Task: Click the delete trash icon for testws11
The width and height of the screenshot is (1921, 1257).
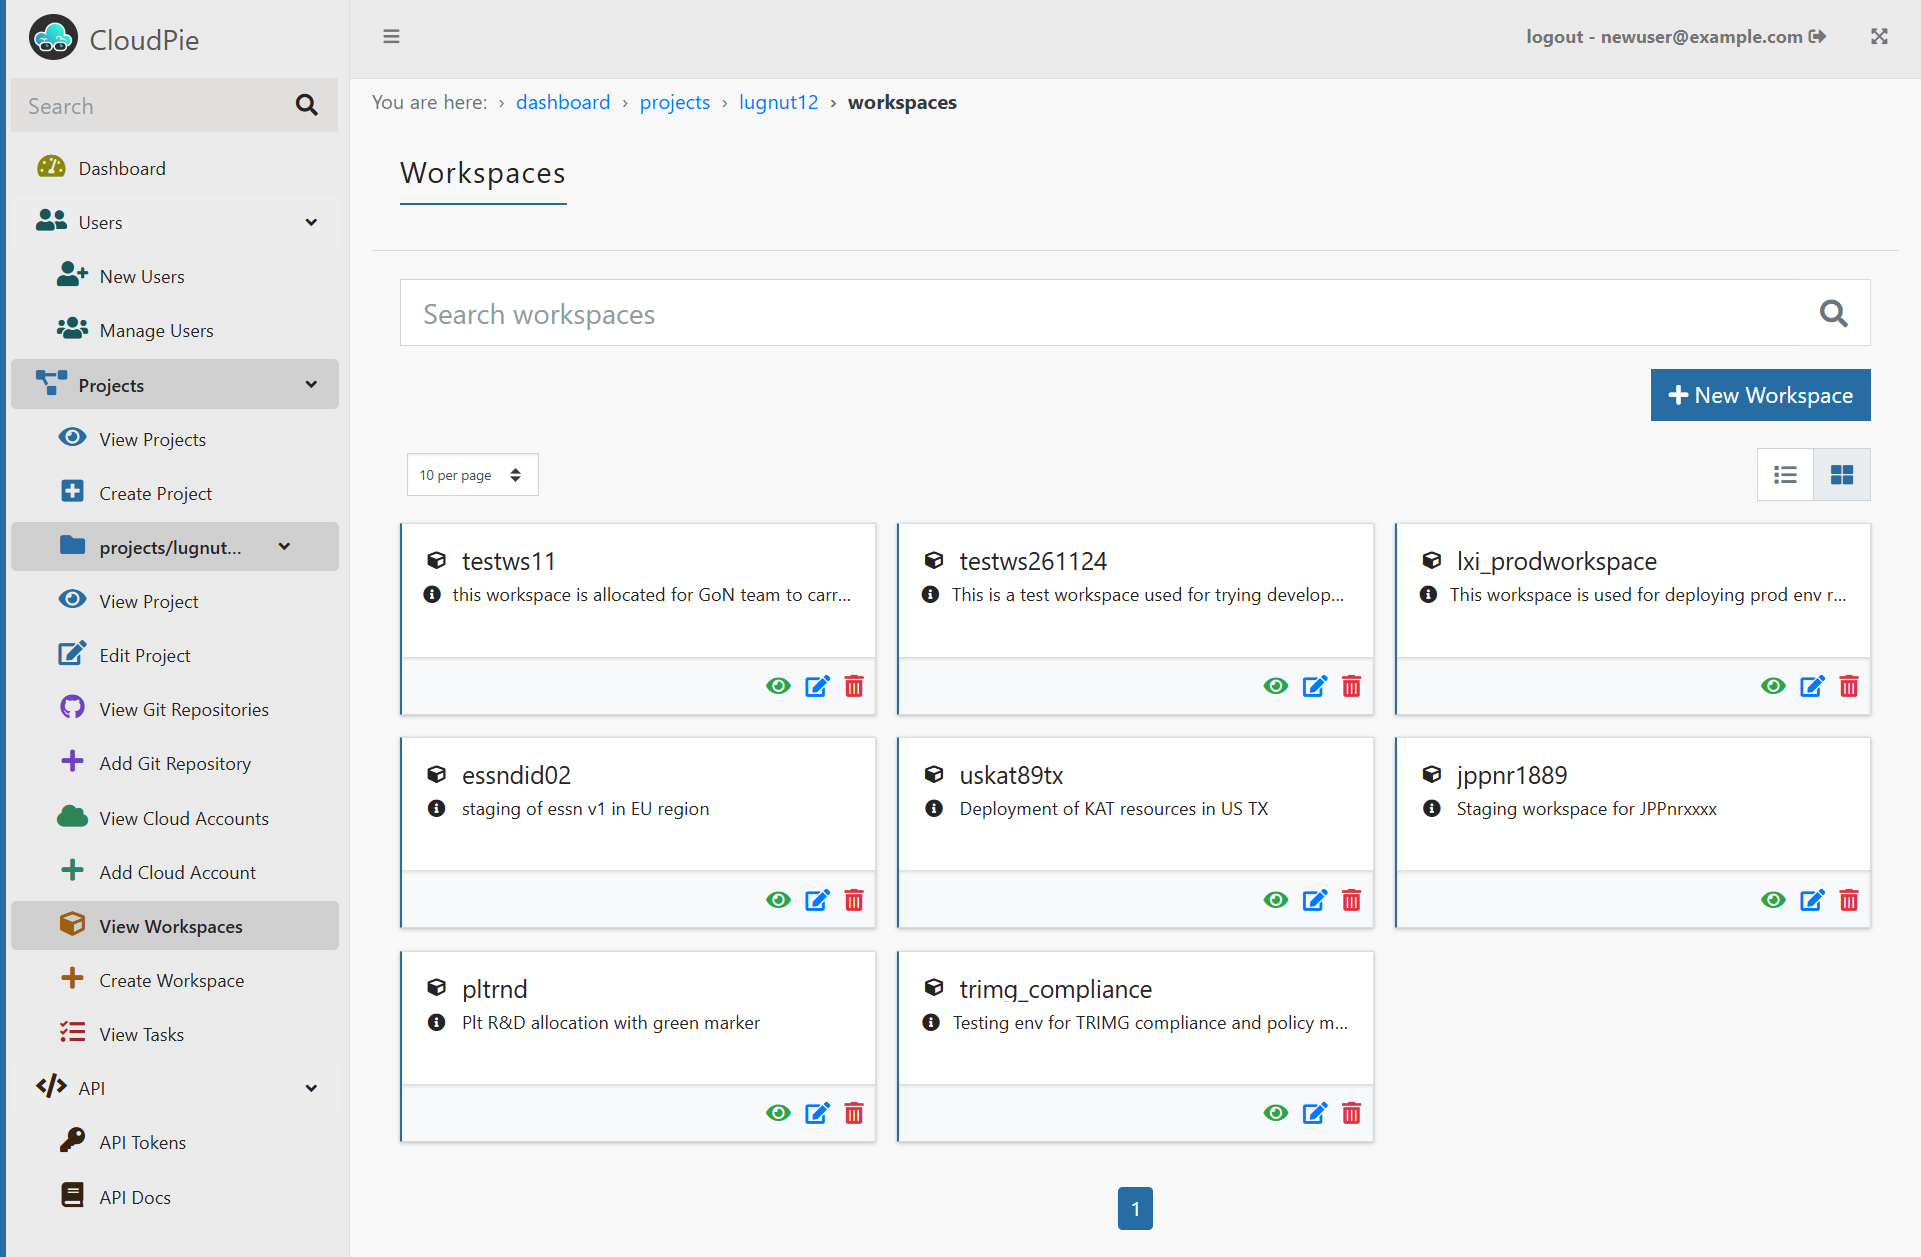Action: [x=854, y=686]
